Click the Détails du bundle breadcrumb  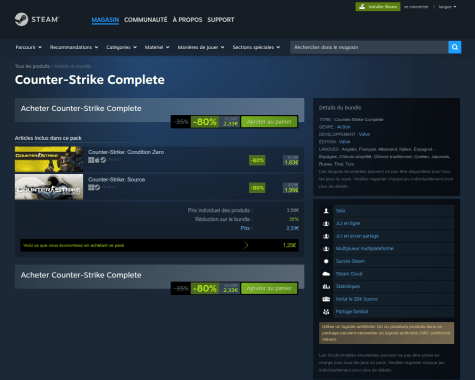(73, 66)
